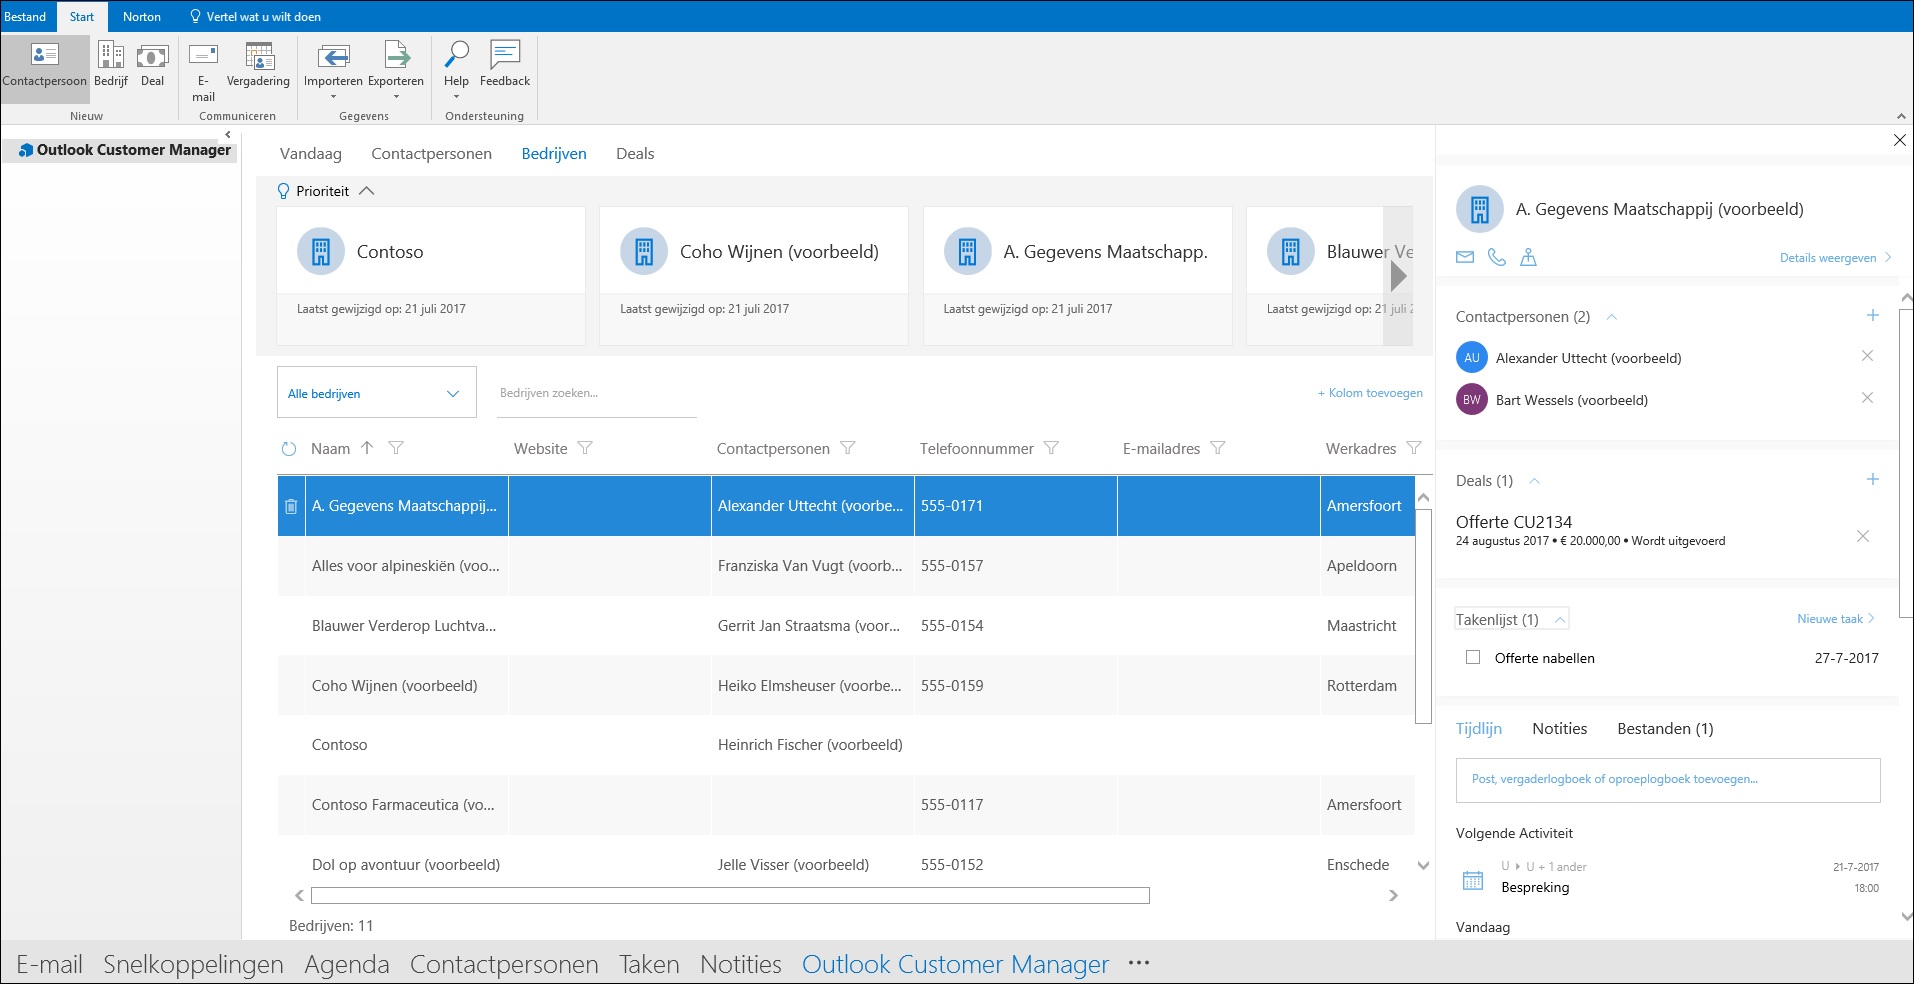
Task: Send email to company via envelope icon
Action: [1465, 257]
